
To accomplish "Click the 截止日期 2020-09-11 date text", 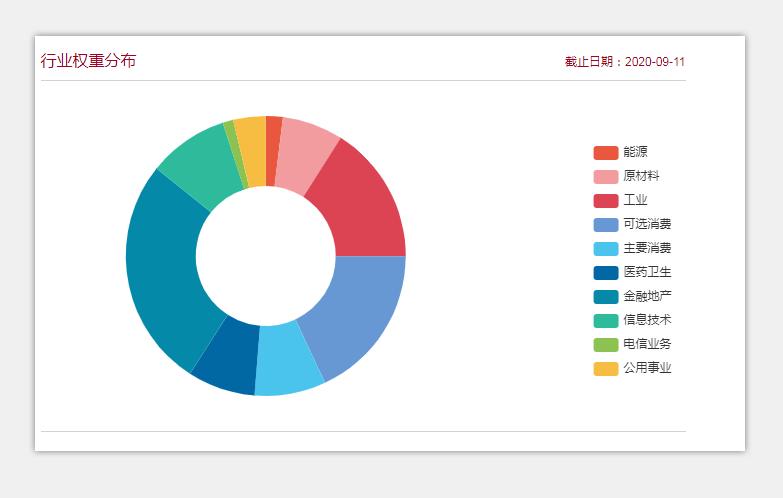I will pos(625,62).
